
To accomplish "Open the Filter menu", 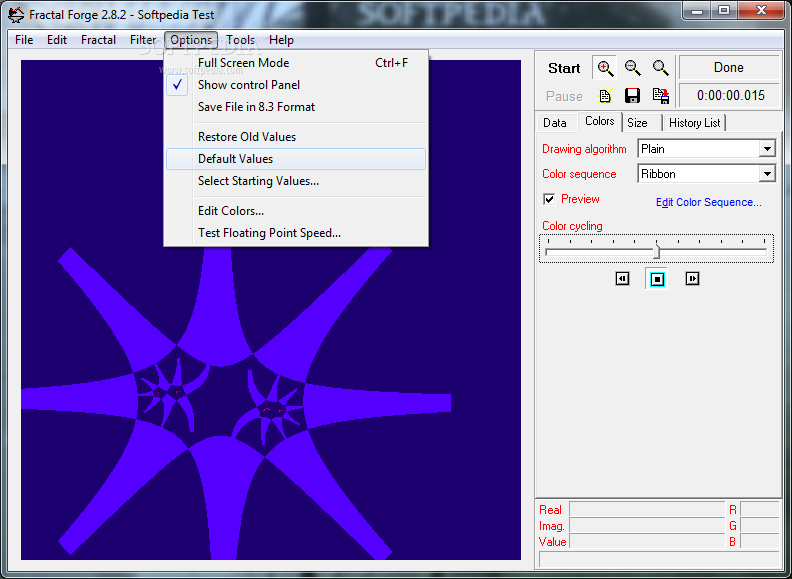I will (143, 40).
